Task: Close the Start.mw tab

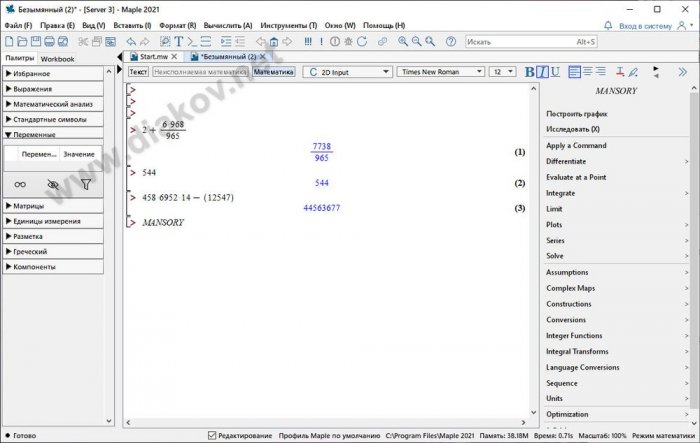Action: pyautogui.click(x=174, y=56)
